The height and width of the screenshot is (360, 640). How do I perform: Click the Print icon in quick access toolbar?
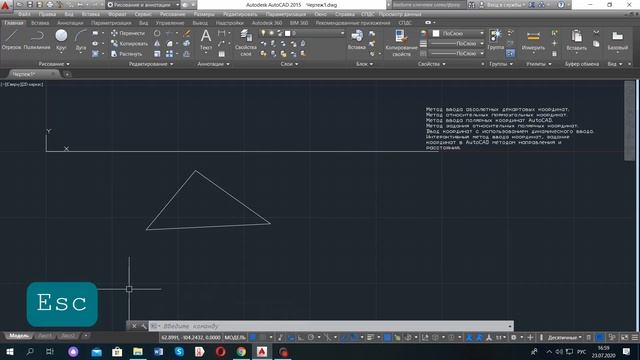49,5
